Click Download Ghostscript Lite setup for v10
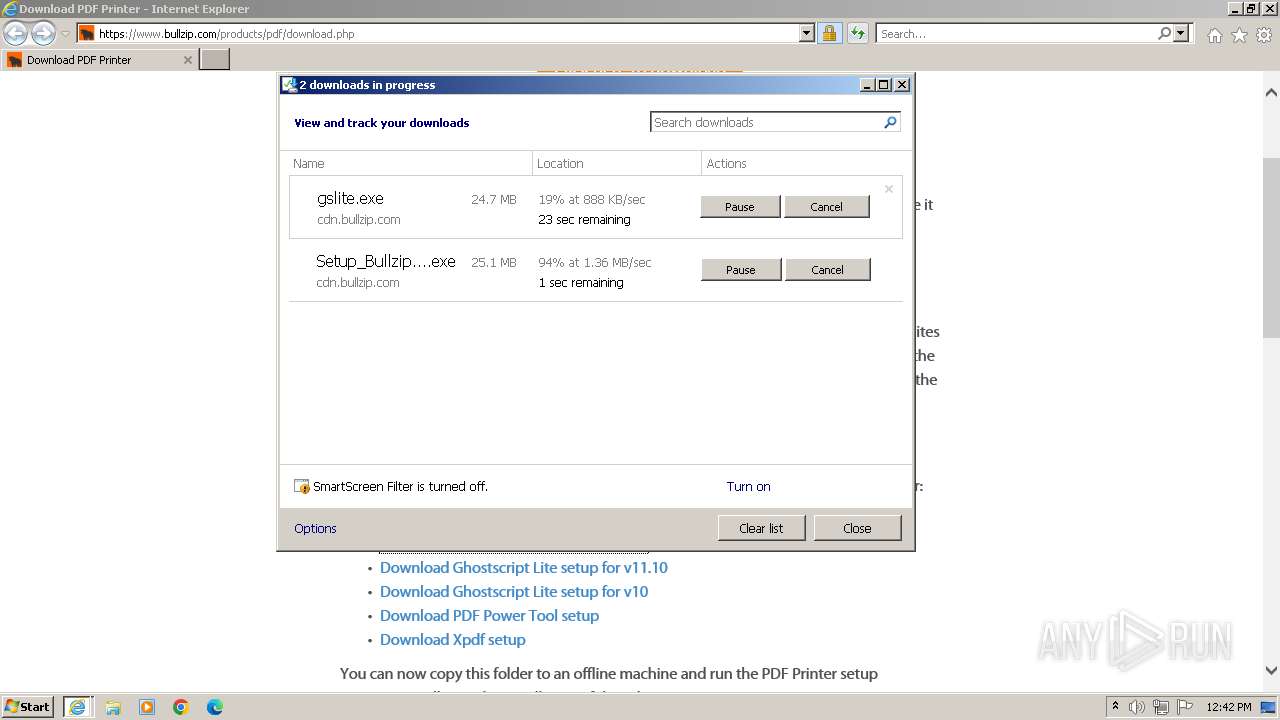1280x720 pixels. [514, 592]
